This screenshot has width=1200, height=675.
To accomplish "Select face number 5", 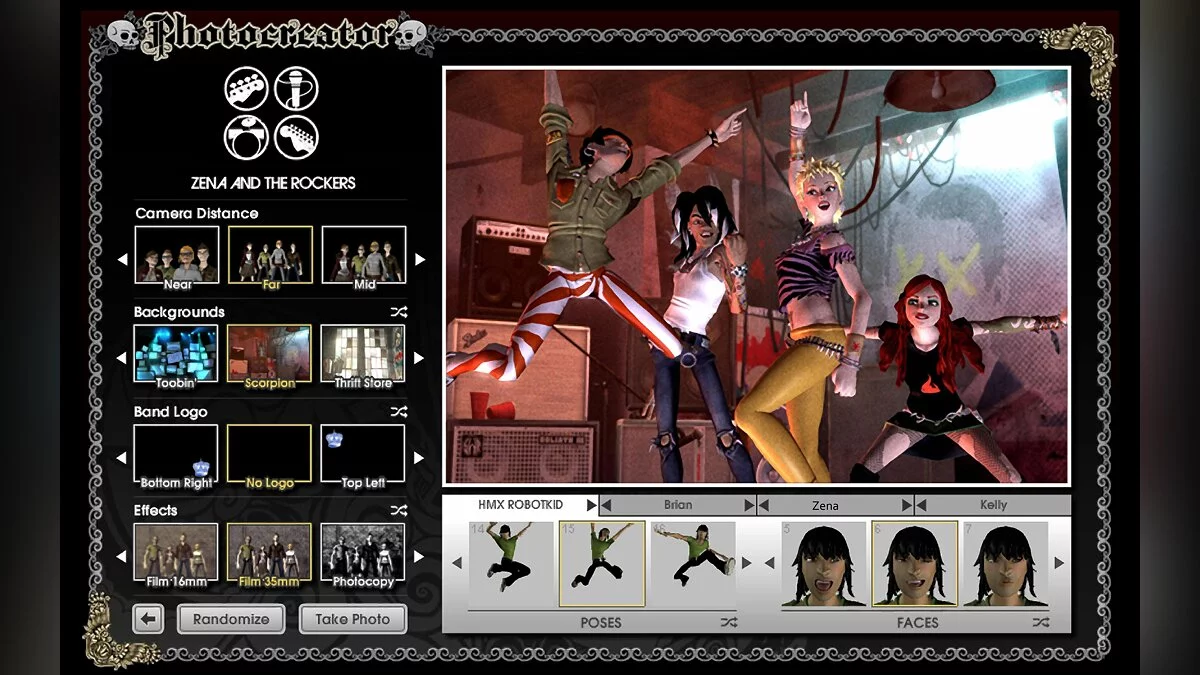I will coord(823,563).
